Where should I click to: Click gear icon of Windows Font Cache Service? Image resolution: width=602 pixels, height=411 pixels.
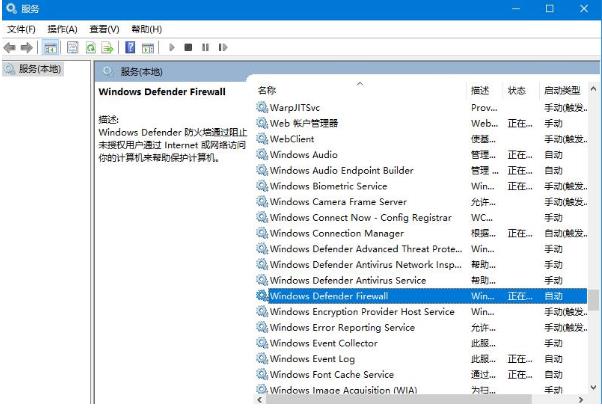click(262, 374)
